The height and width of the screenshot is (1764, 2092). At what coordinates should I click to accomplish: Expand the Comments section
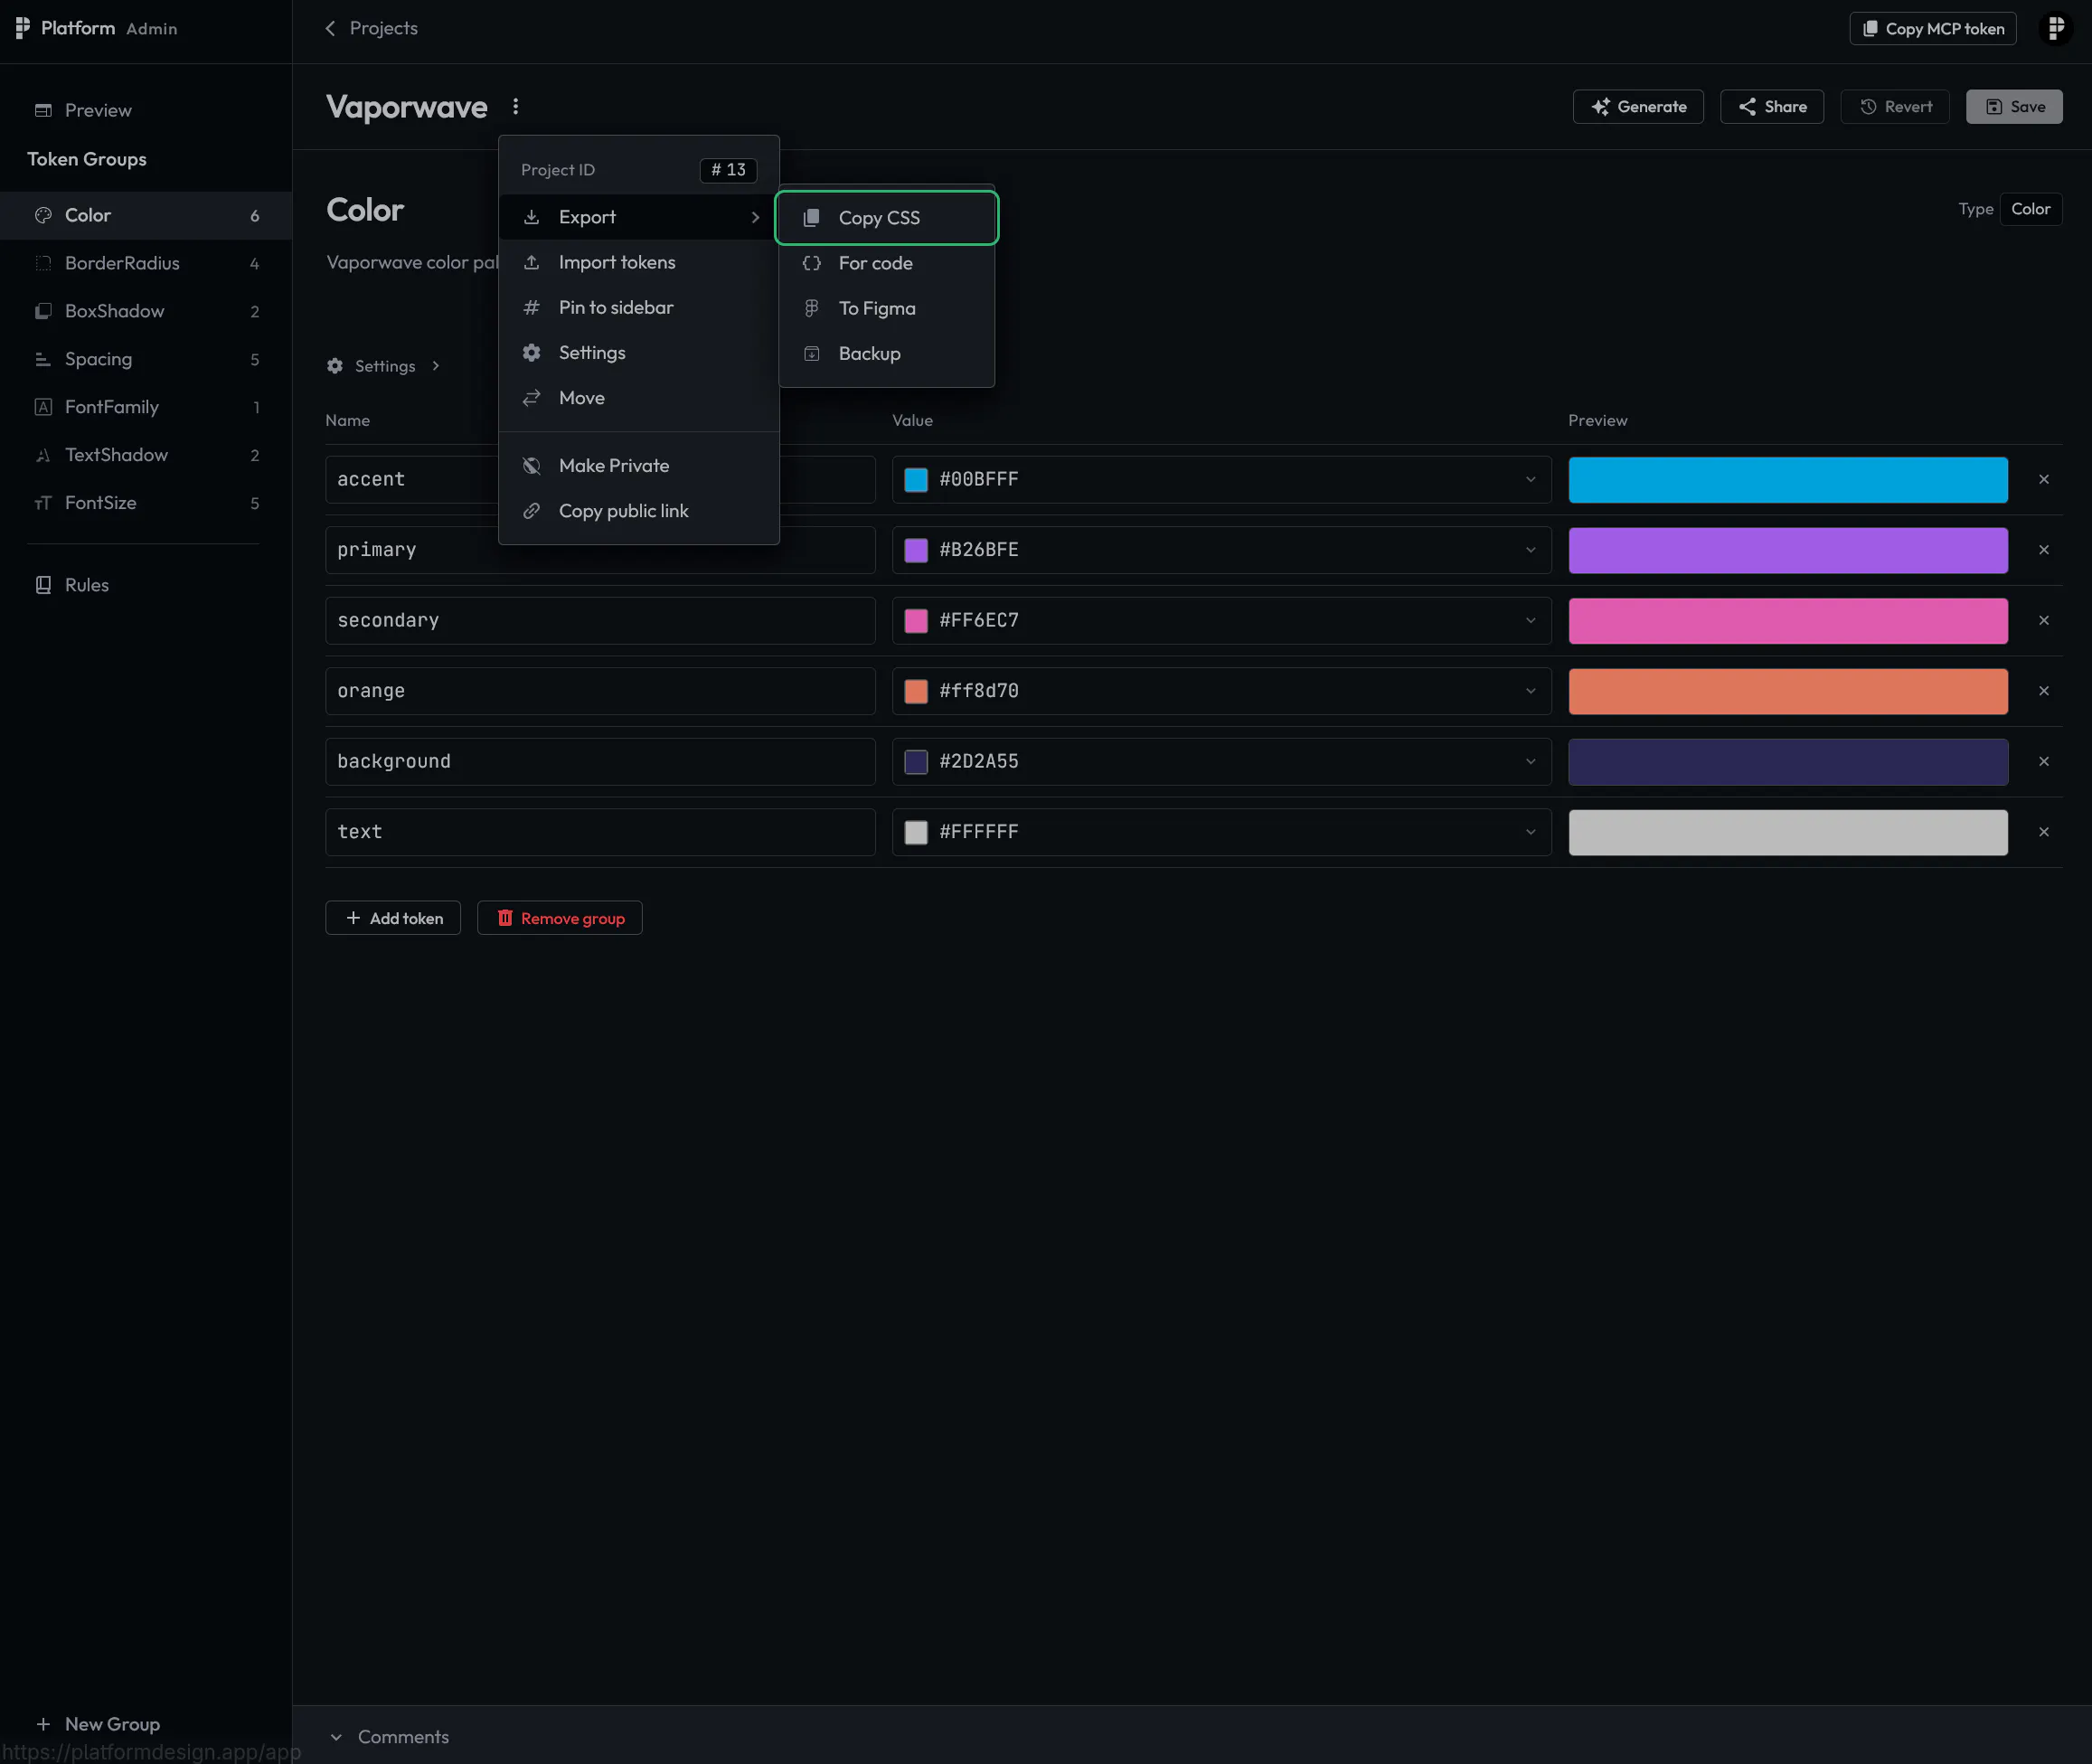point(390,1737)
